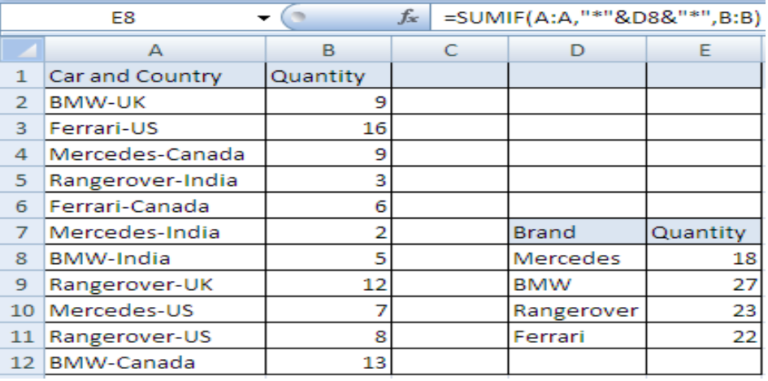Select the cell 'Mercedes-US'

pos(155,310)
